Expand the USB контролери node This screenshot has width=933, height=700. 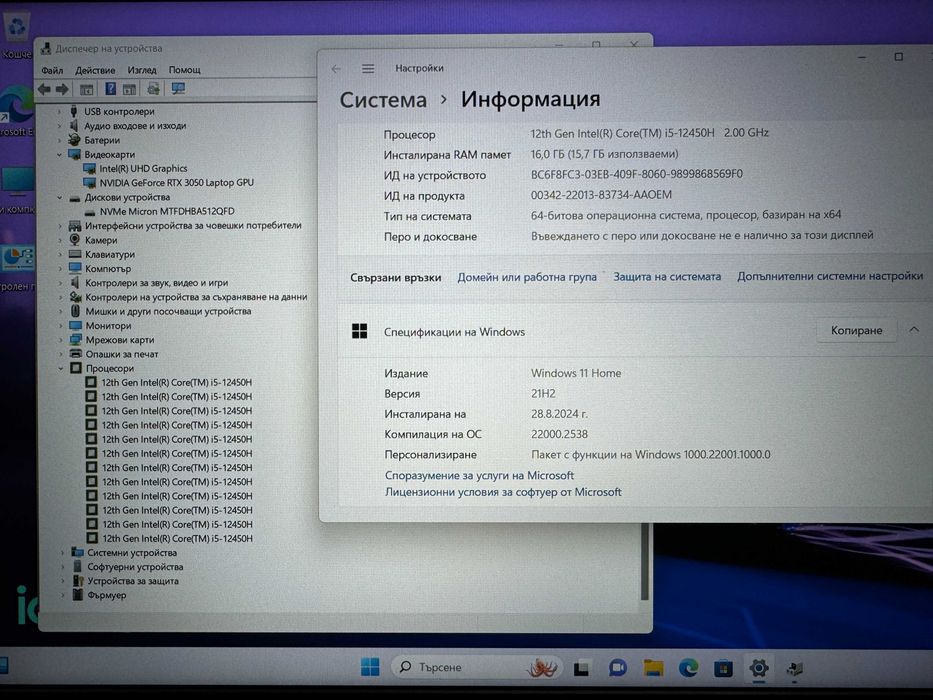tap(60, 111)
